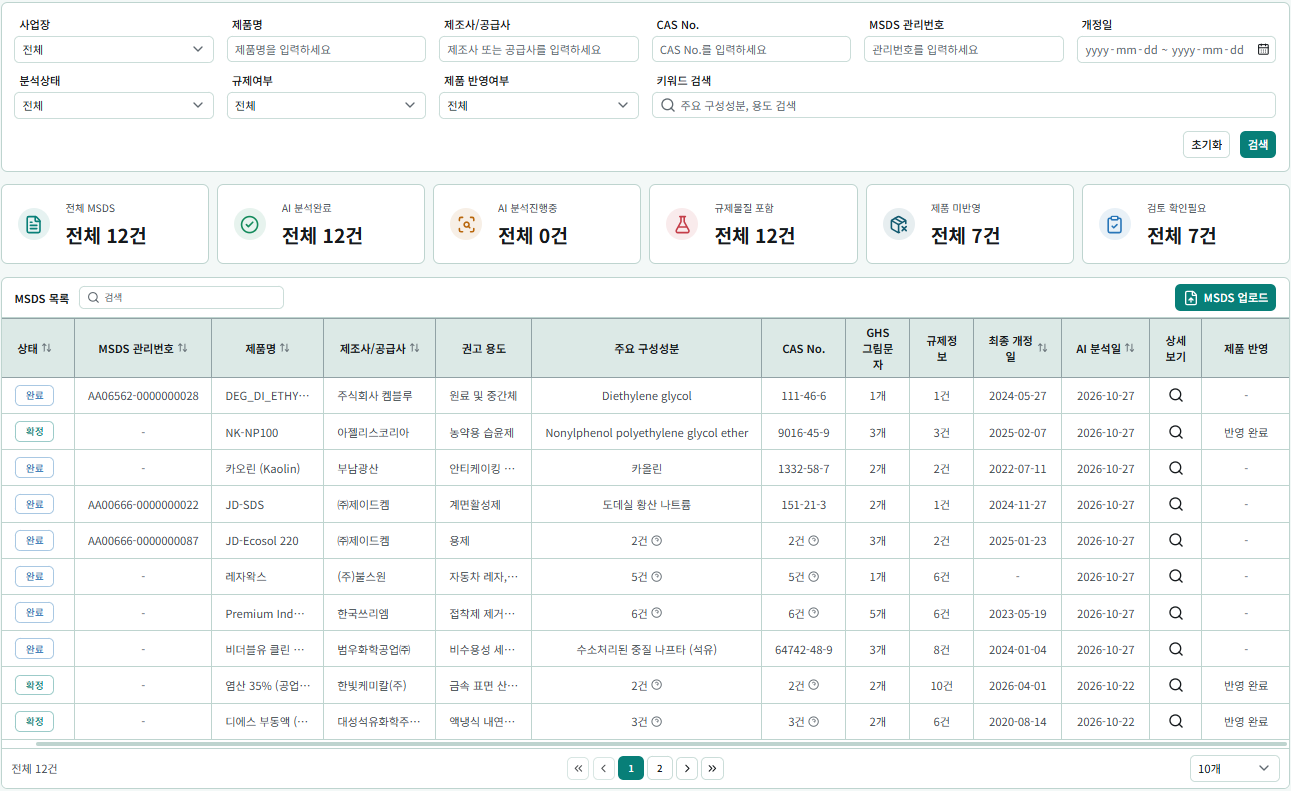Sort by 최종 개정일 column arrows
1291x791 pixels.
[x=1042, y=348]
